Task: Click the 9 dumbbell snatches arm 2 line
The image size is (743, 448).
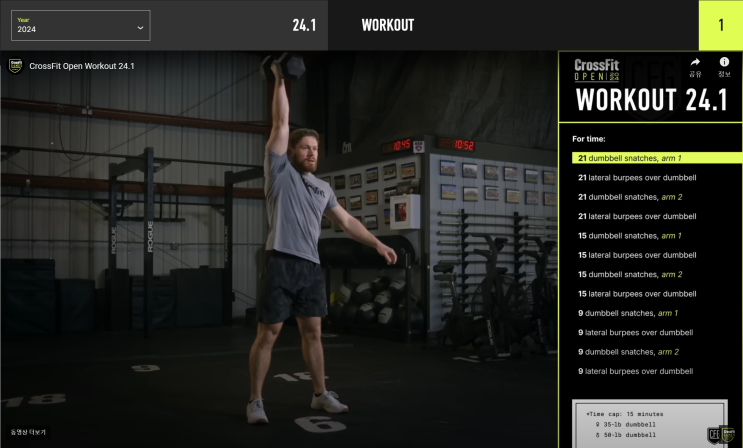Action: coord(628,352)
